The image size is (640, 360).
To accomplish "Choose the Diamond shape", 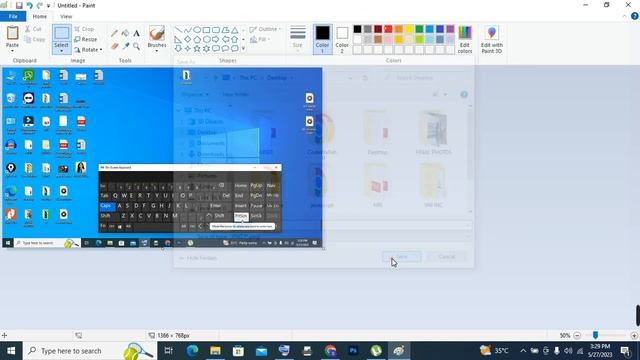I will [187, 39].
